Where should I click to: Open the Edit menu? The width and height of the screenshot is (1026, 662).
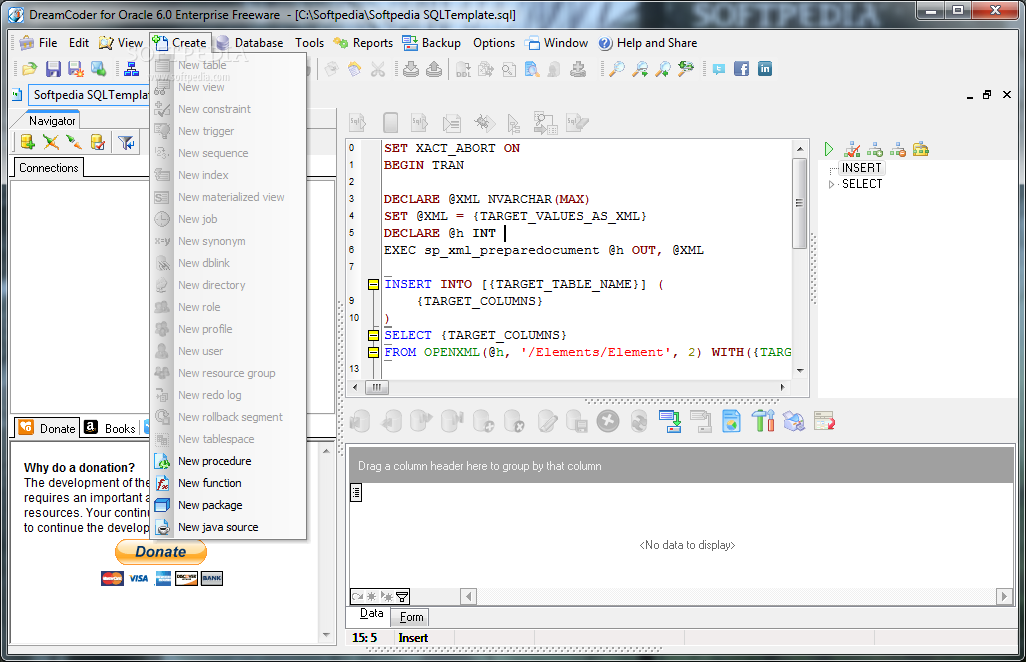tap(79, 43)
